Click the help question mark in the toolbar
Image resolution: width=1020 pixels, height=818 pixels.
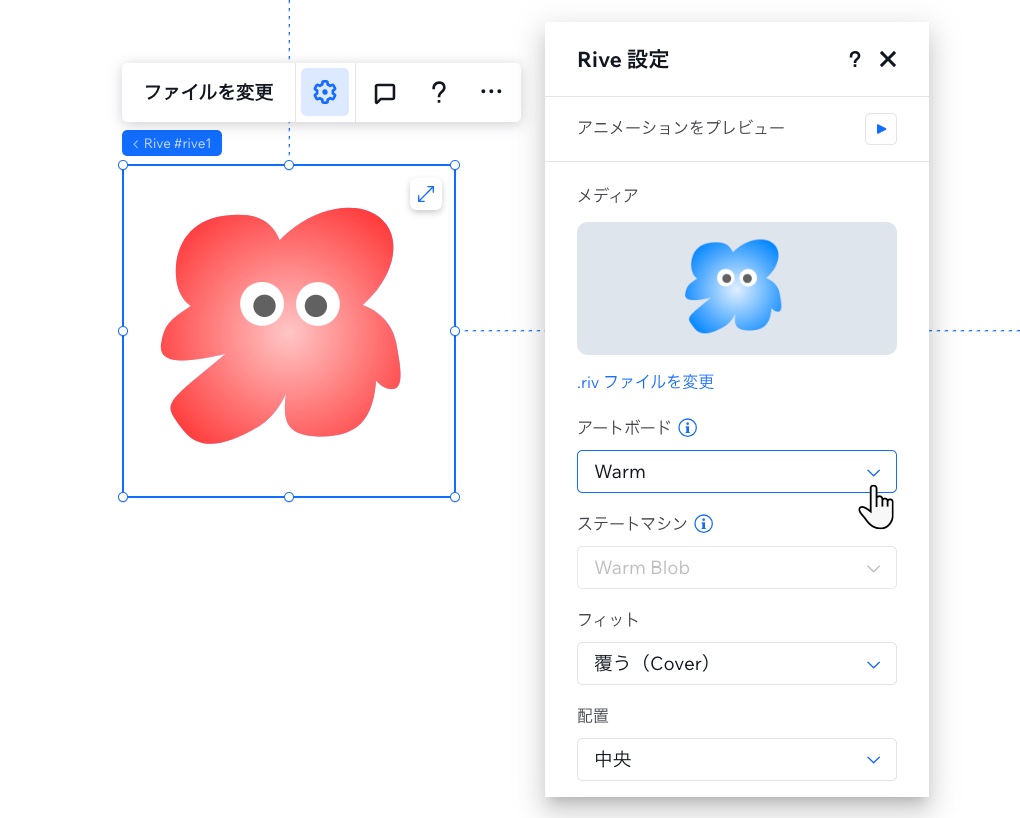coord(438,92)
